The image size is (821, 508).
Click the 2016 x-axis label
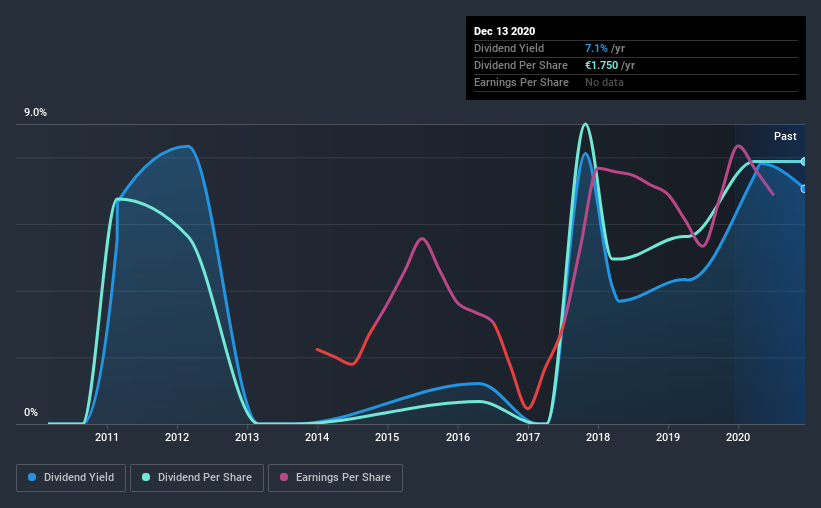(x=458, y=437)
